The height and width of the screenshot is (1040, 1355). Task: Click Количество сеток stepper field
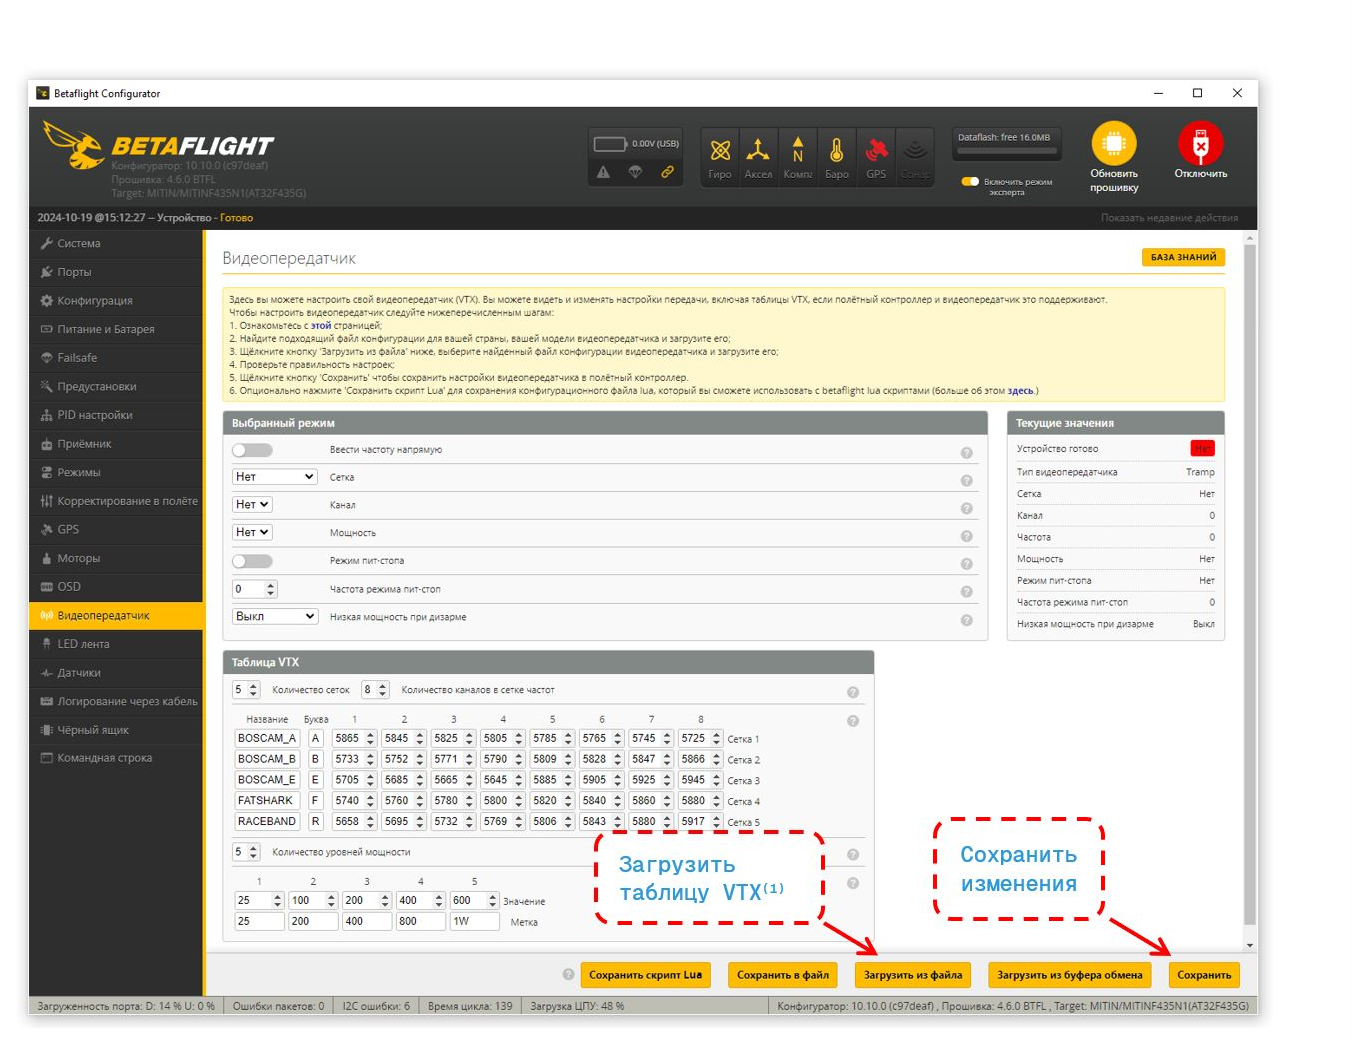coord(246,690)
